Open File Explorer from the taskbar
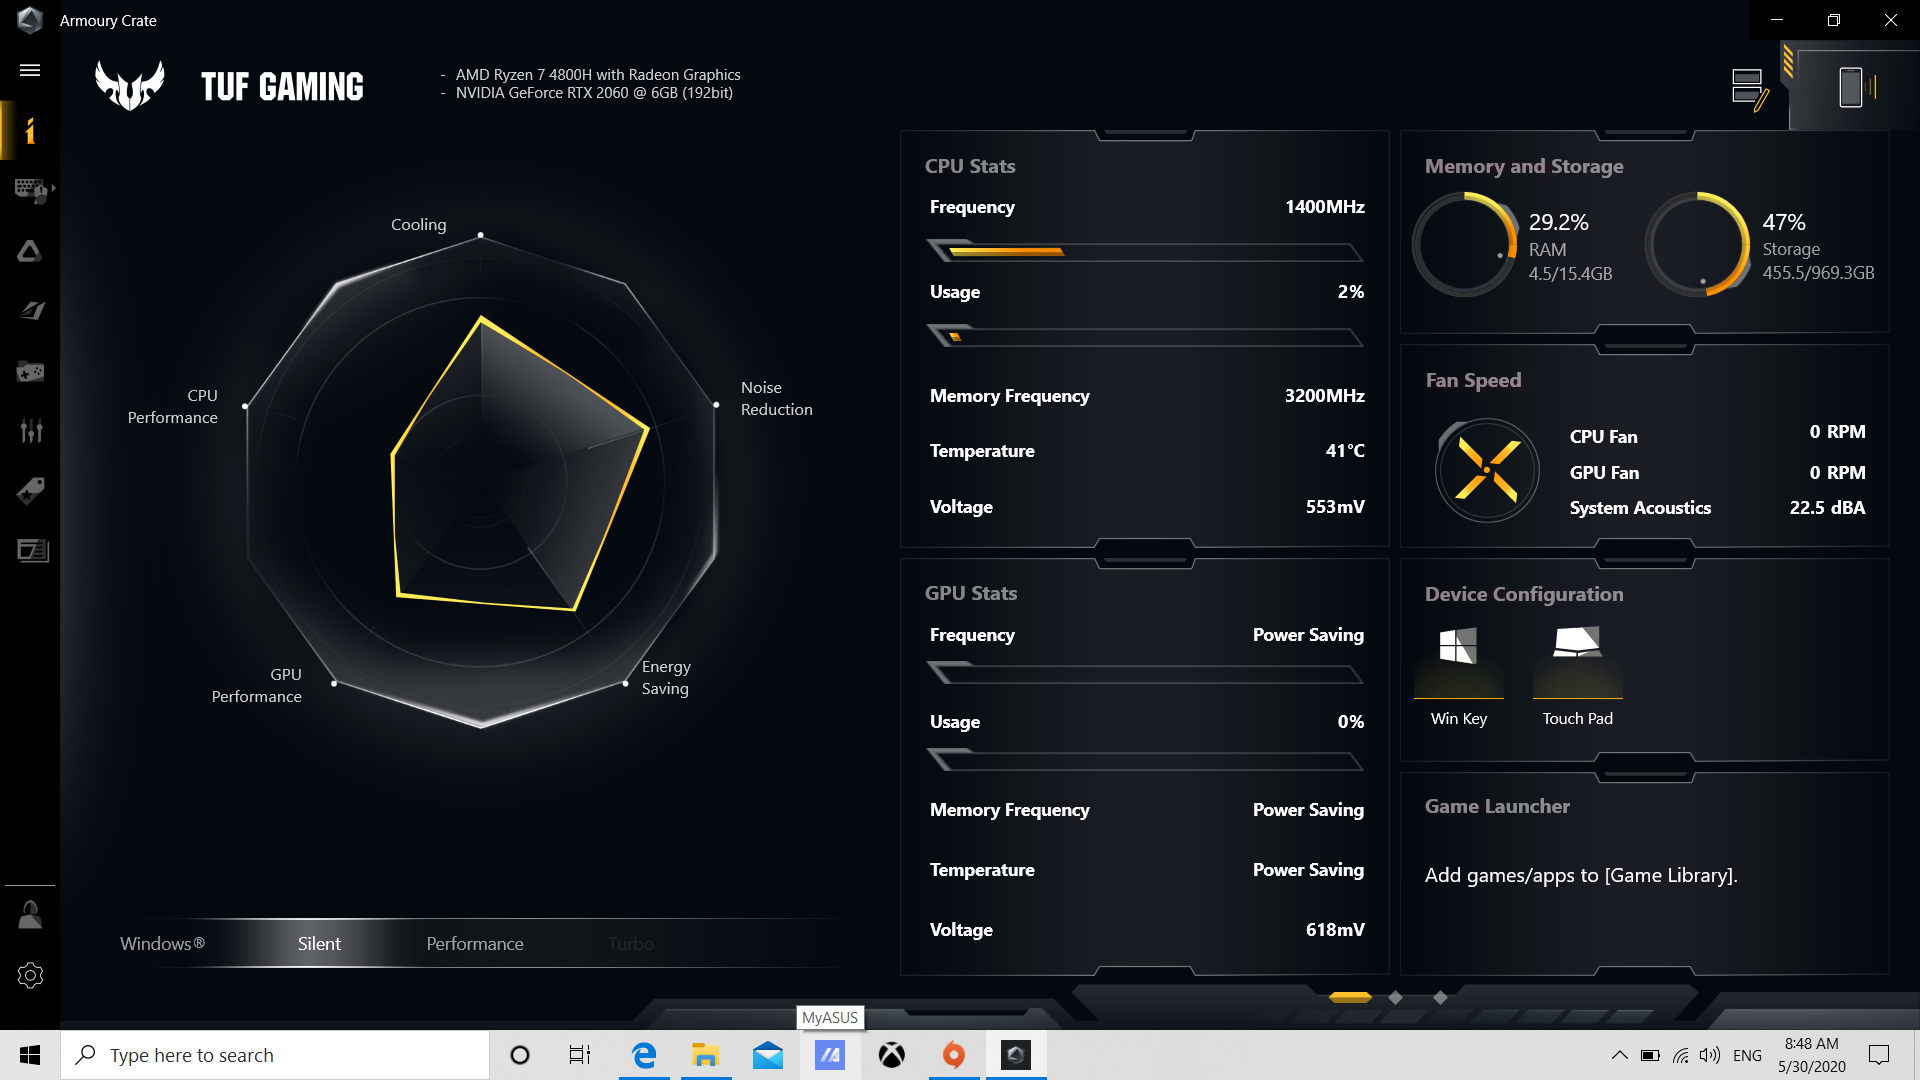The height and width of the screenshot is (1080, 1920). click(706, 1055)
